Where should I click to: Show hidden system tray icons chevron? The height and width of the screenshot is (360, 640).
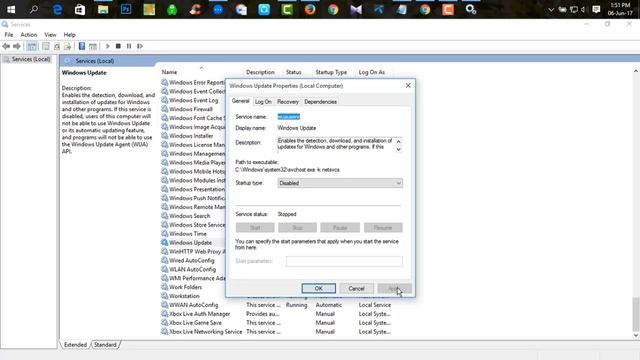pyautogui.click(x=551, y=9)
